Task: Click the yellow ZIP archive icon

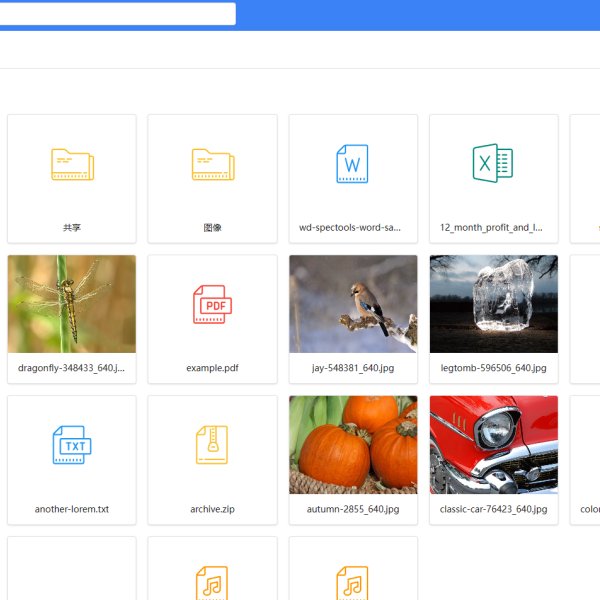Action: click(x=212, y=445)
